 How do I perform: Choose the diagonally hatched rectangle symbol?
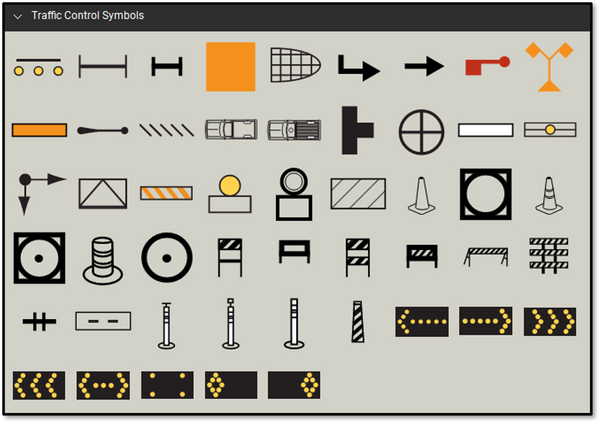click(358, 193)
